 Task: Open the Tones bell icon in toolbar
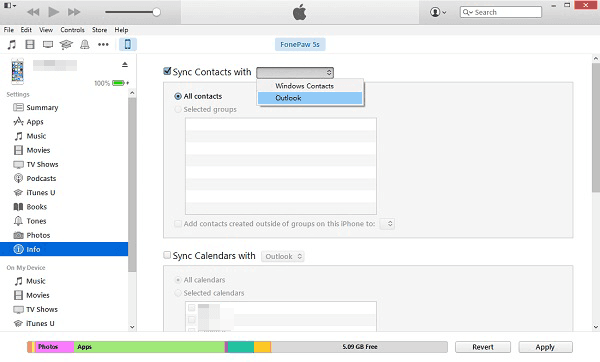point(85,44)
